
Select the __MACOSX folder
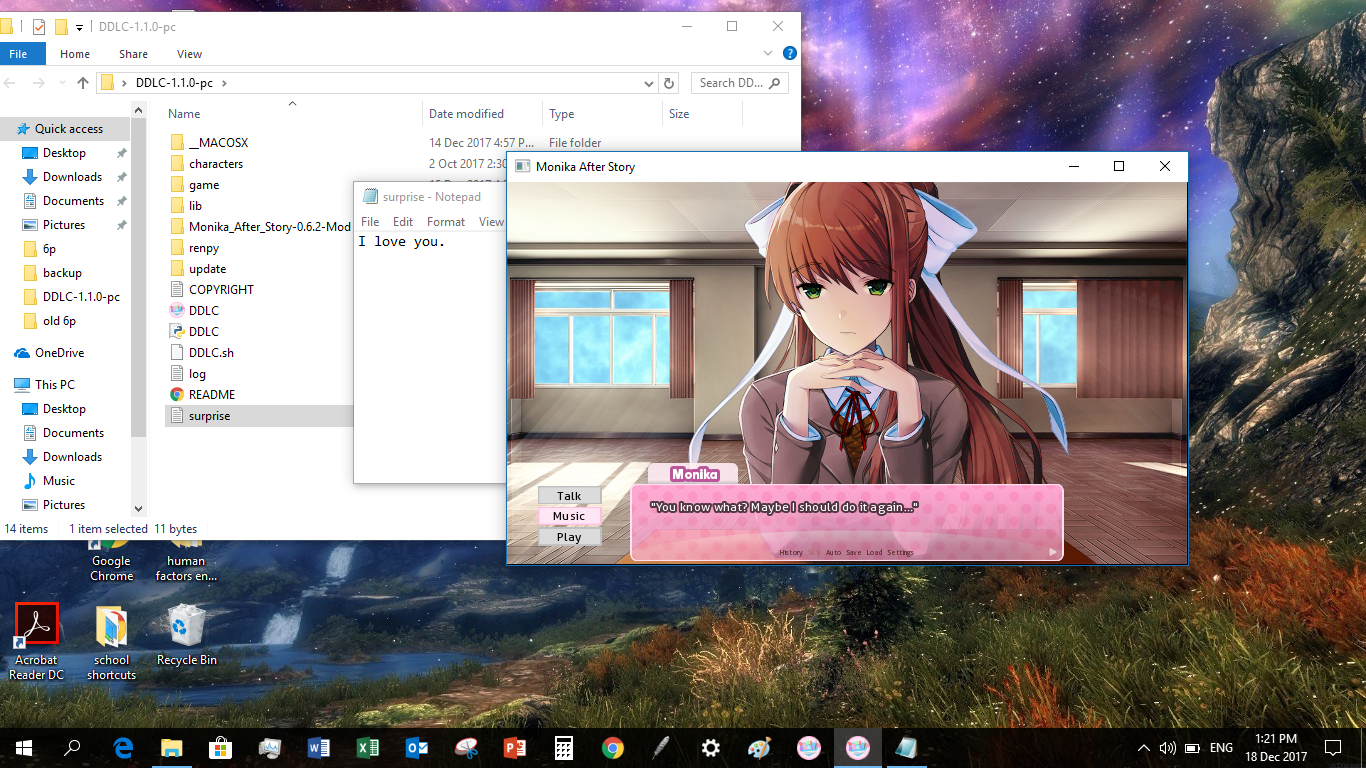pyautogui.click(x=218, y=143)
